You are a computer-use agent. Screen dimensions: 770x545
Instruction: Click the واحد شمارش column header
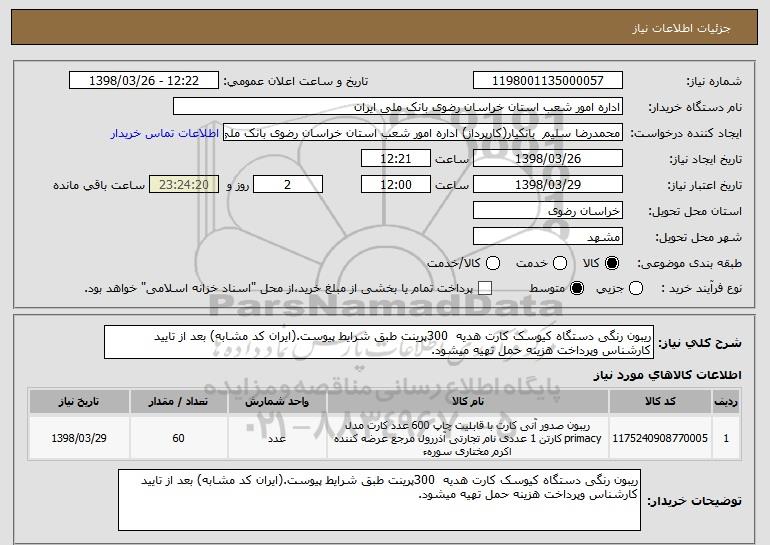pyautogui.click(x=277, y=401)
